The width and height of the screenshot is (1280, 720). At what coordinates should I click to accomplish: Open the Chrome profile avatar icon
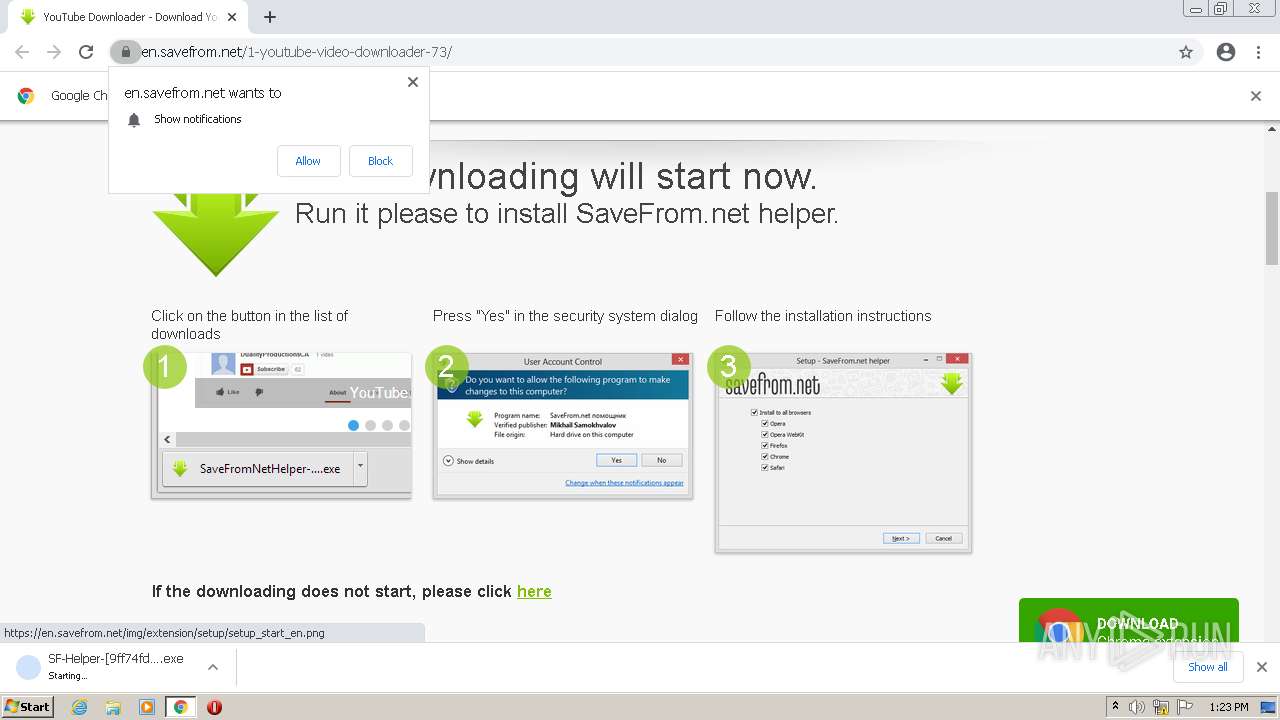1226,52
